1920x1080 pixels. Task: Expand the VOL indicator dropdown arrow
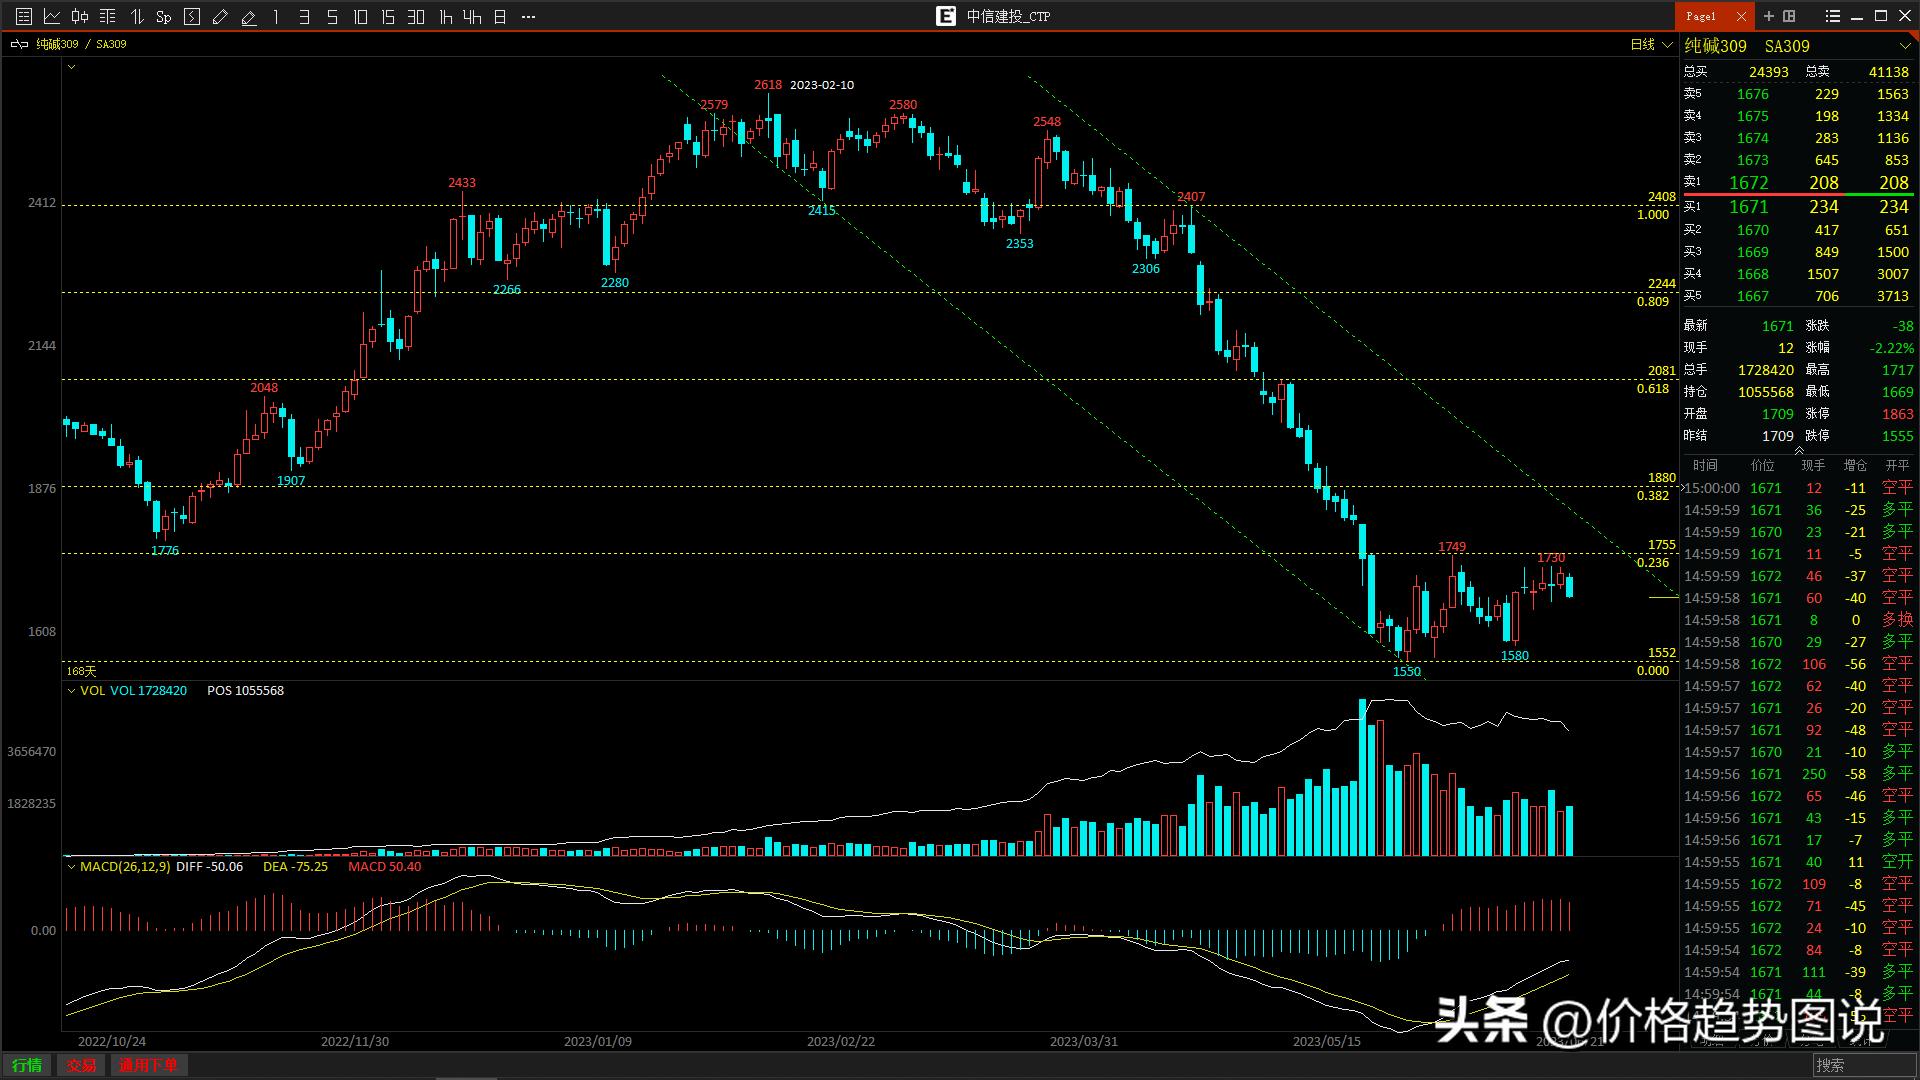(x=71, y=691)
